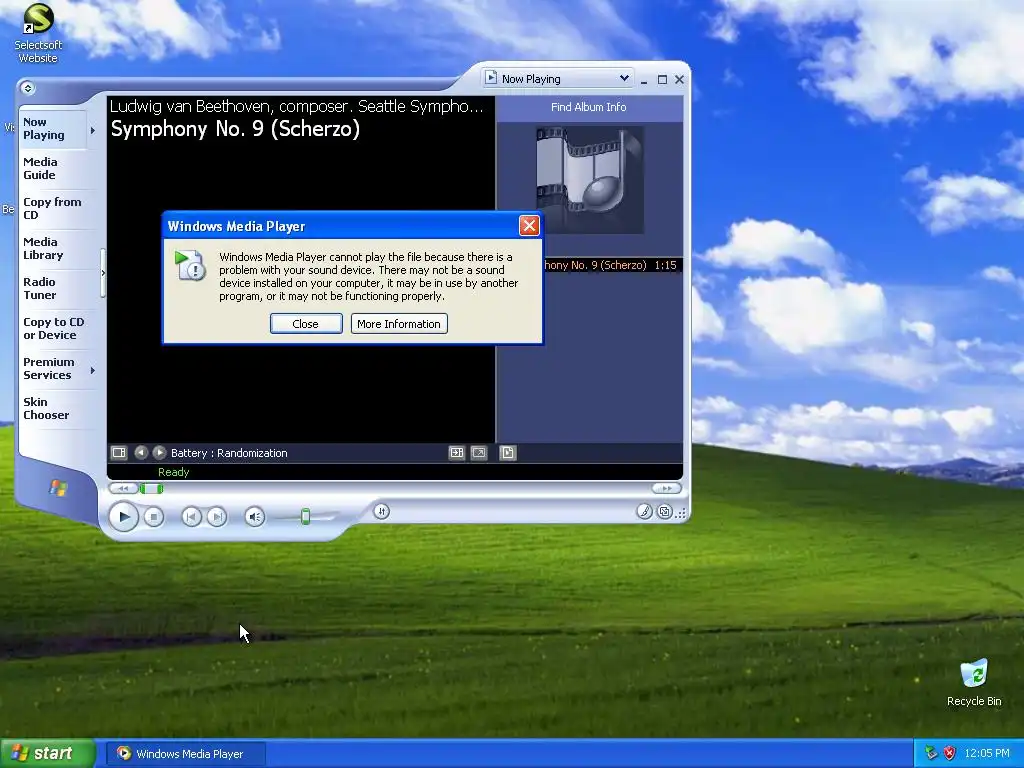This screenshot has width=1024, height=768.
Task: Close the error dialog with red X
Action: [x=529, y=225]
